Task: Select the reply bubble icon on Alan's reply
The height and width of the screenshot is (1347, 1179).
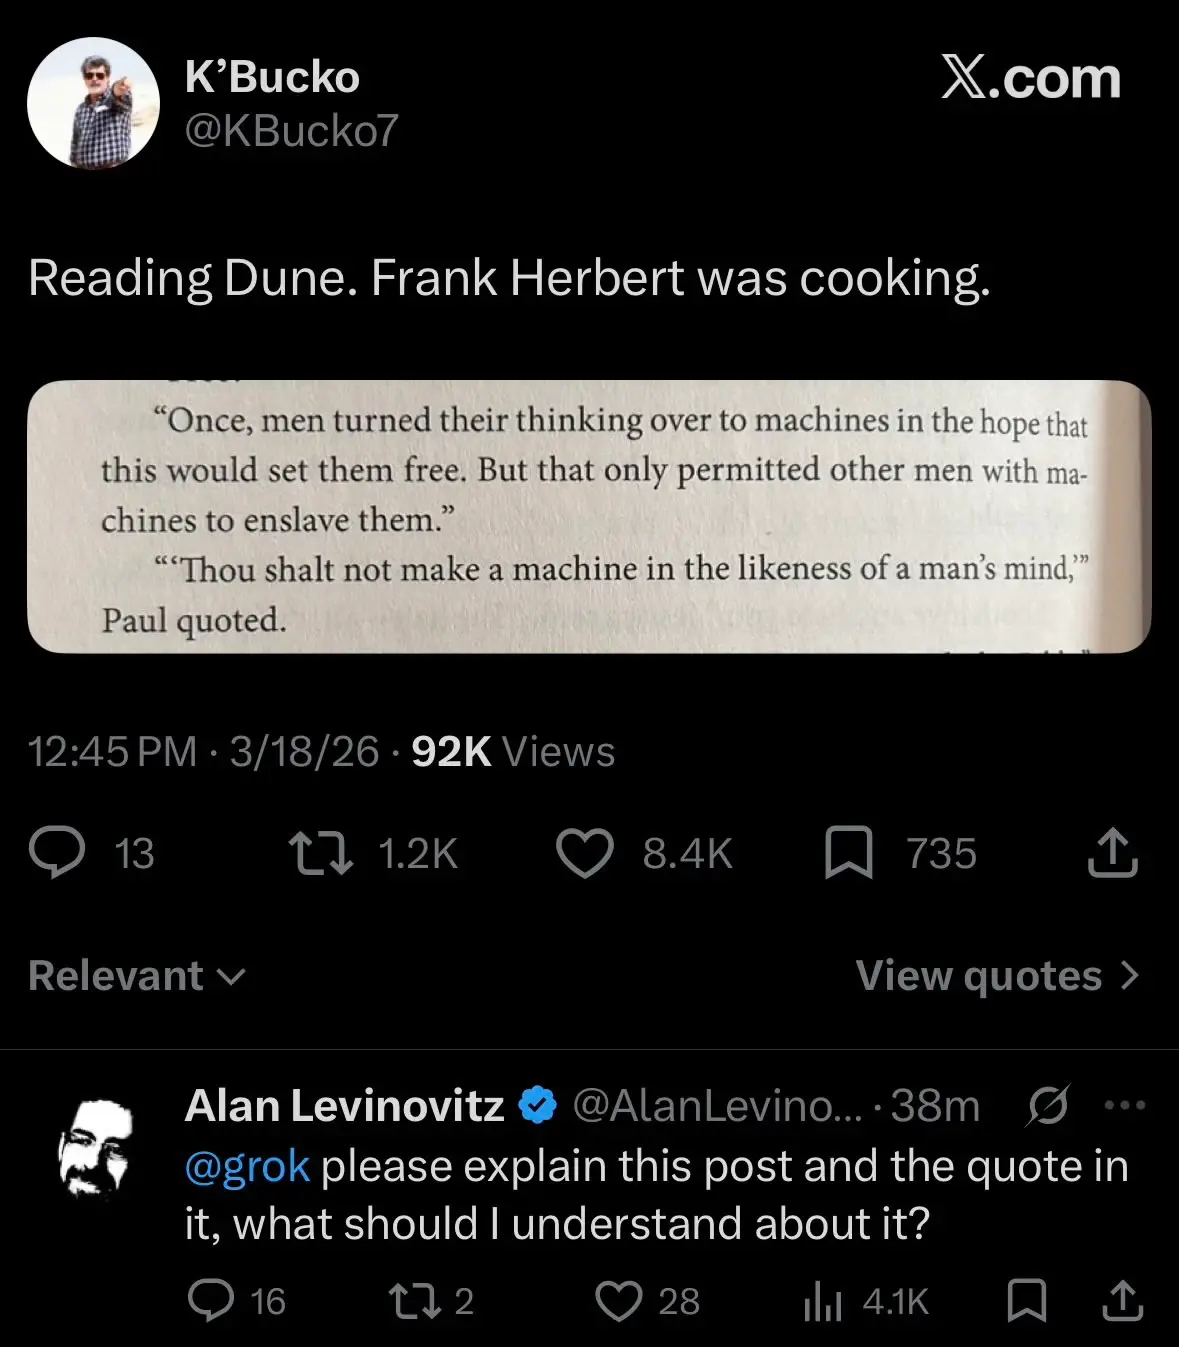Action: 213,1300
